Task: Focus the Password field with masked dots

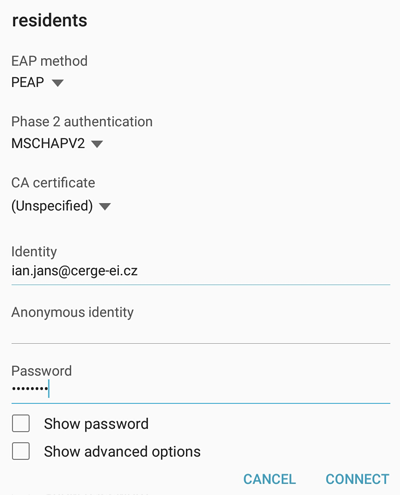Action: tap(201, 389)
